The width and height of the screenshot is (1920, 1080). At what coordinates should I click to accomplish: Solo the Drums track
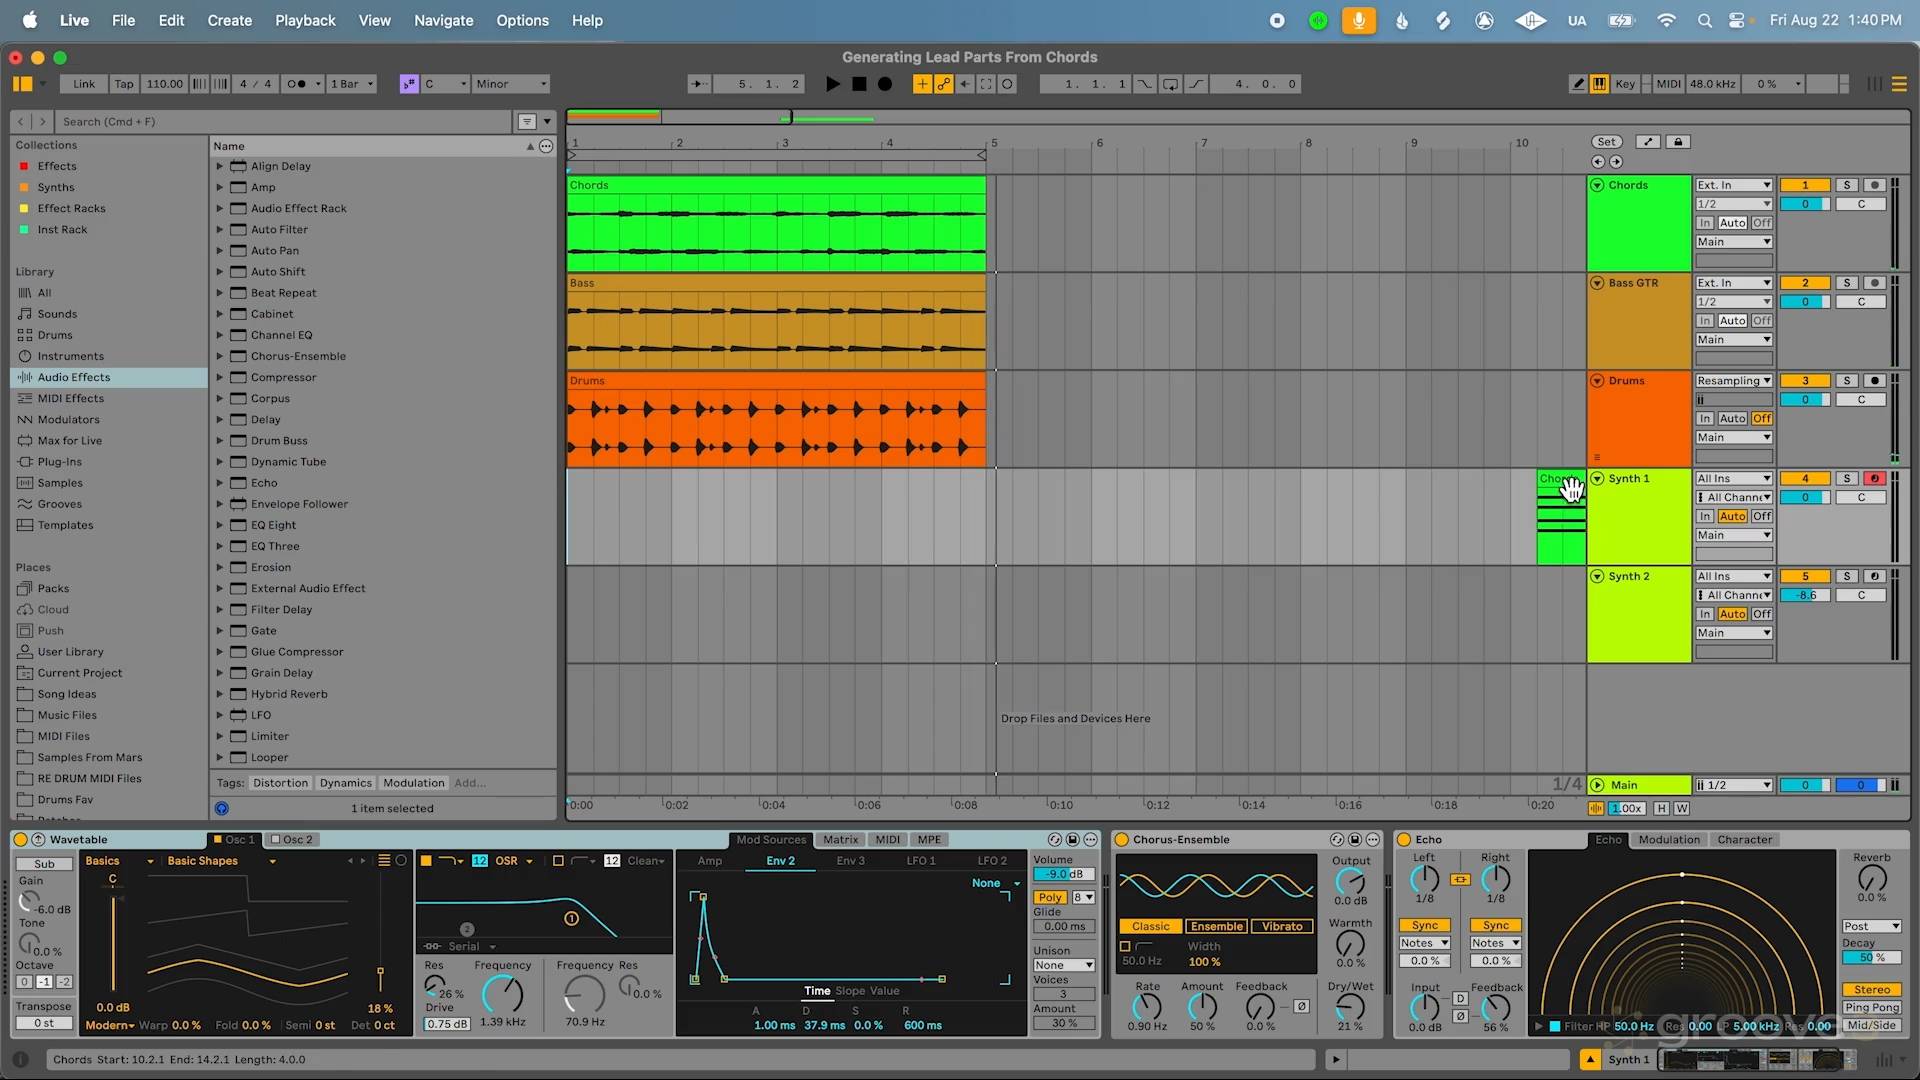point(1847,381)
